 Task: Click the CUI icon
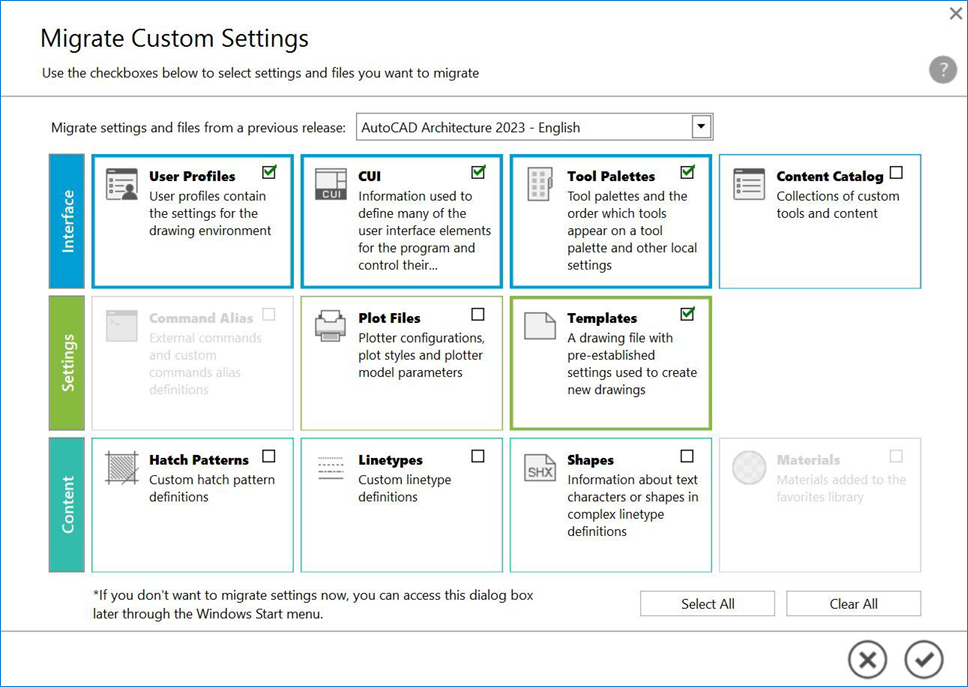click(330, 184)
